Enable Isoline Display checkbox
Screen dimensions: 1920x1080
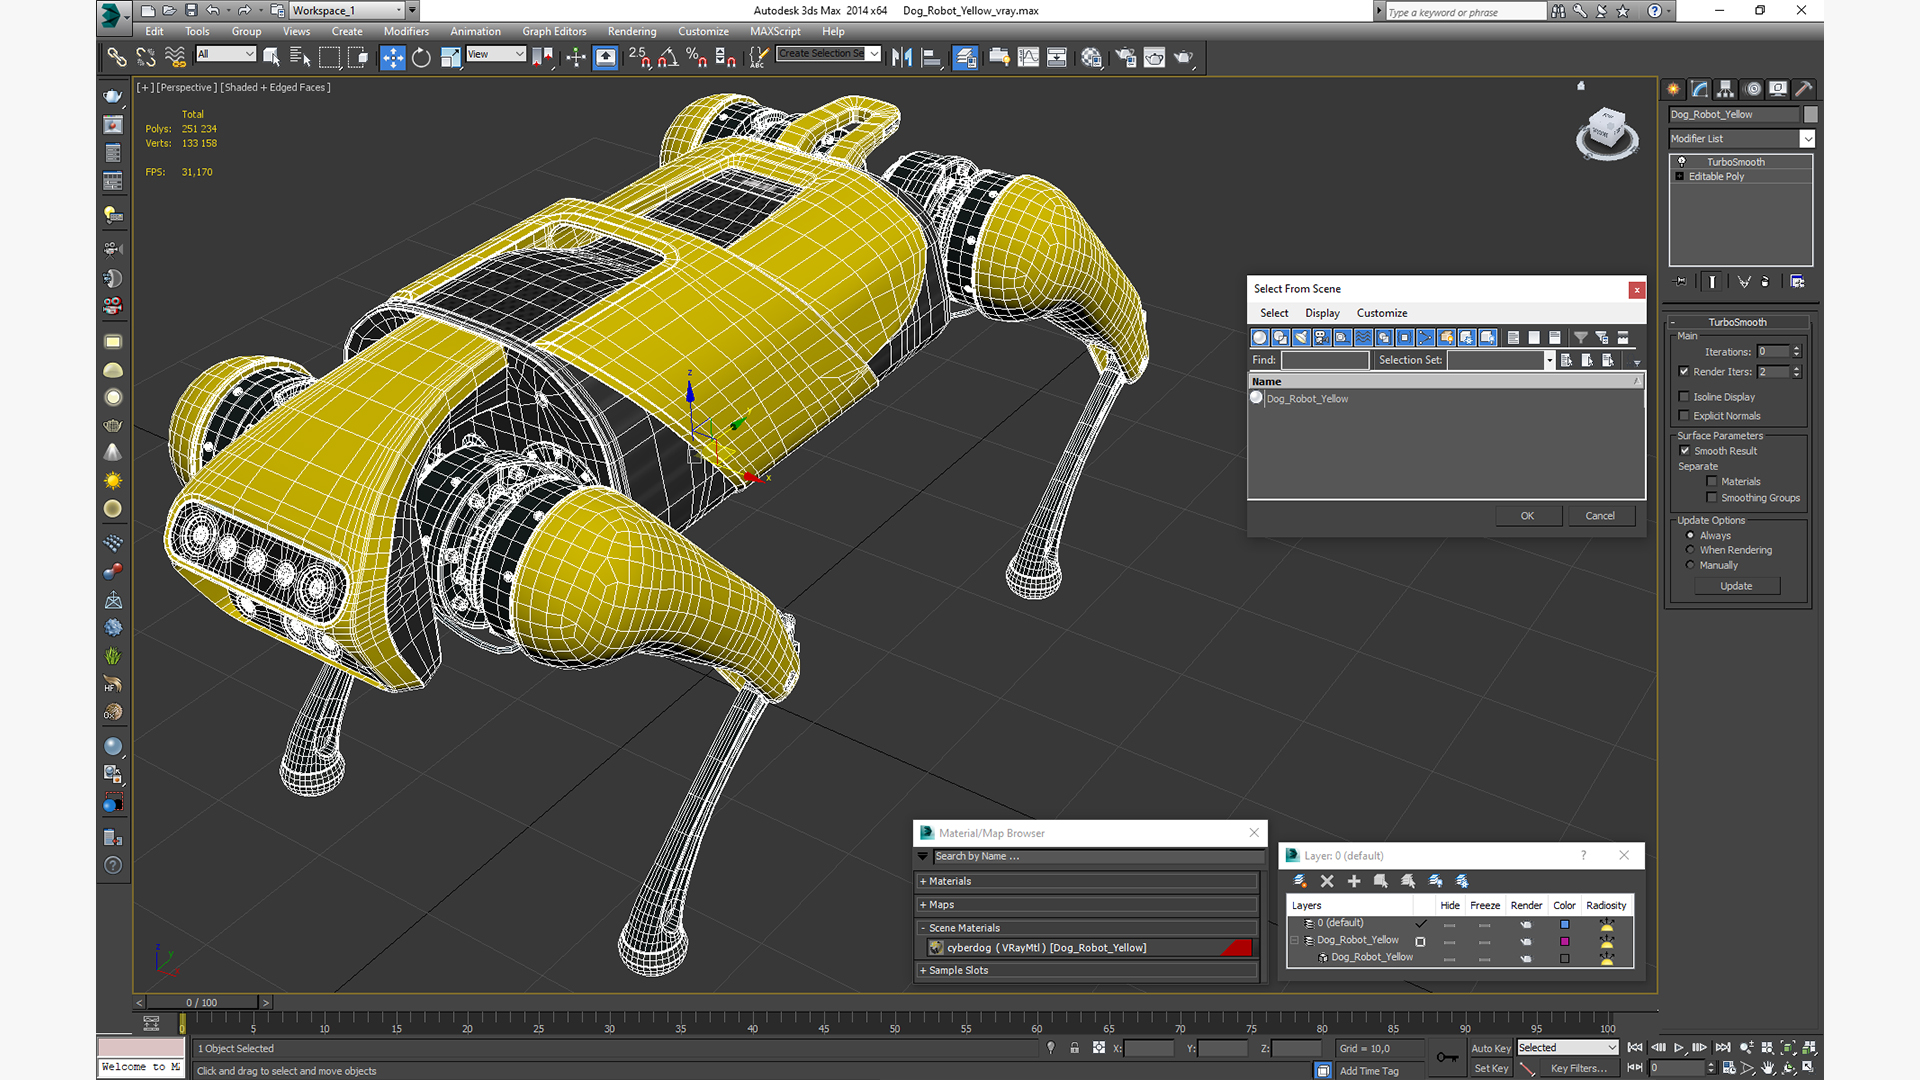click(x=1684, y=397)
